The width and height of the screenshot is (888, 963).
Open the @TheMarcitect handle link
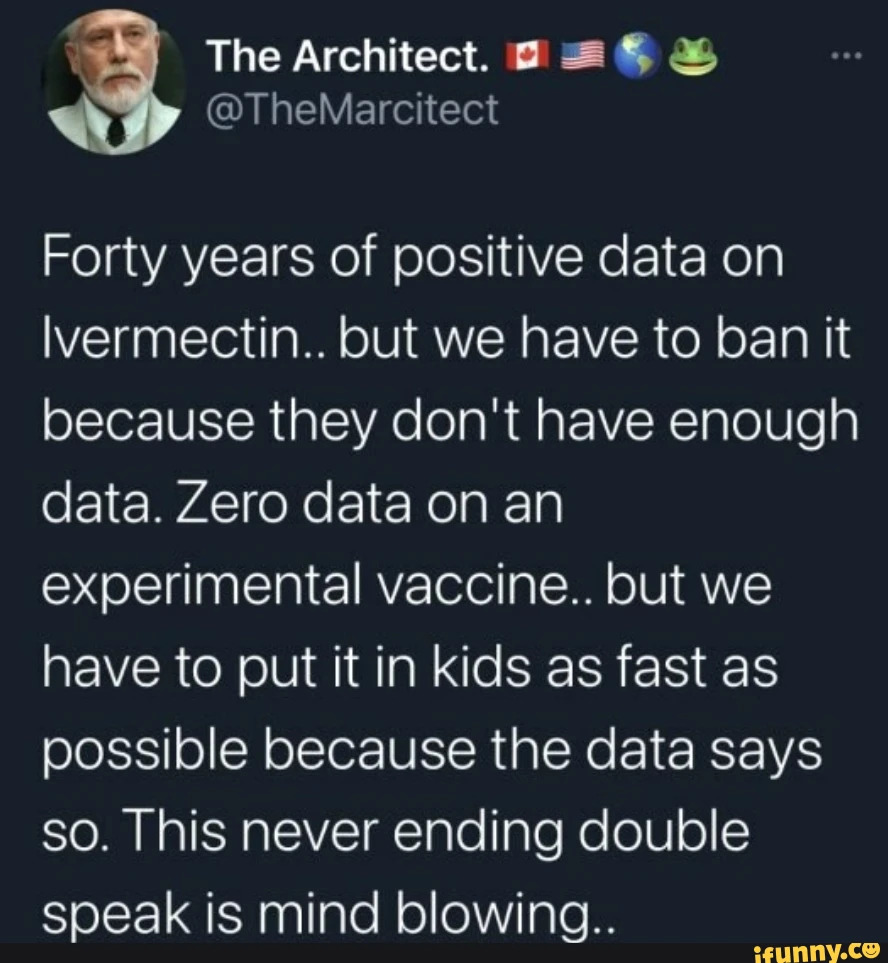[x=351, y=108]
